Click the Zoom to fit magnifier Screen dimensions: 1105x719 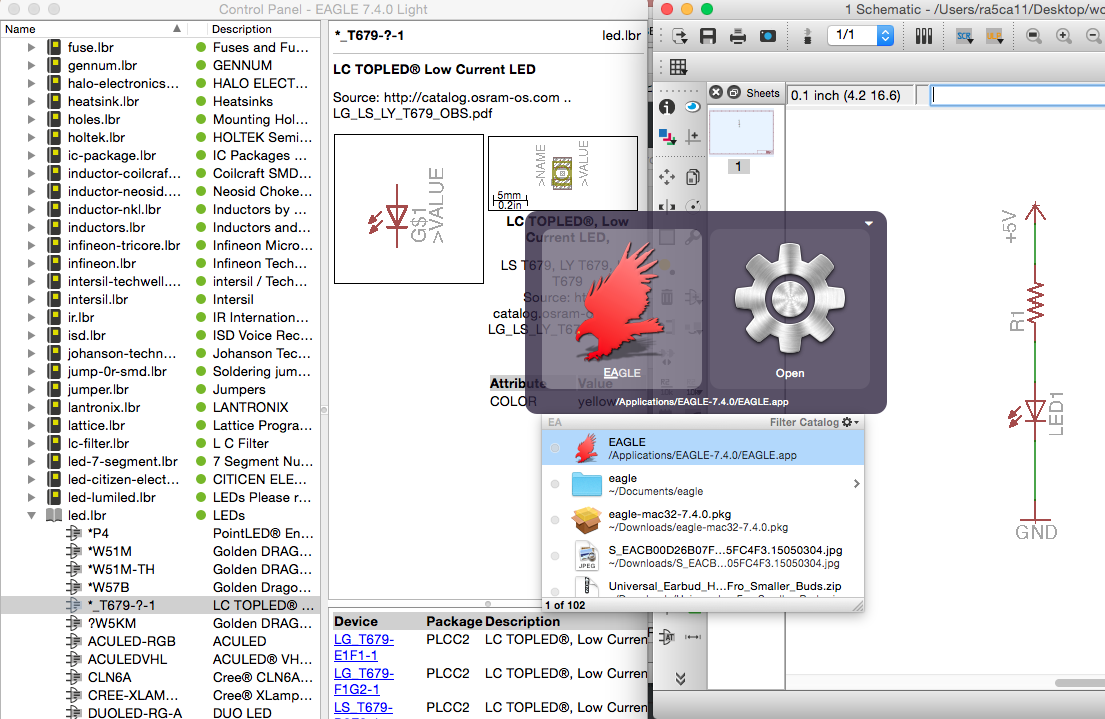[1034, 36]
